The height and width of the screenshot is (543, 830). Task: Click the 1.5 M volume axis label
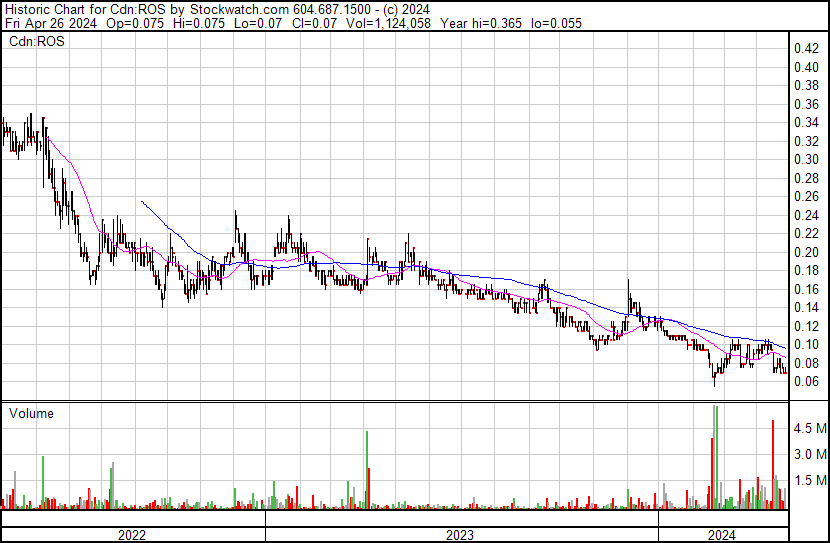810,481
